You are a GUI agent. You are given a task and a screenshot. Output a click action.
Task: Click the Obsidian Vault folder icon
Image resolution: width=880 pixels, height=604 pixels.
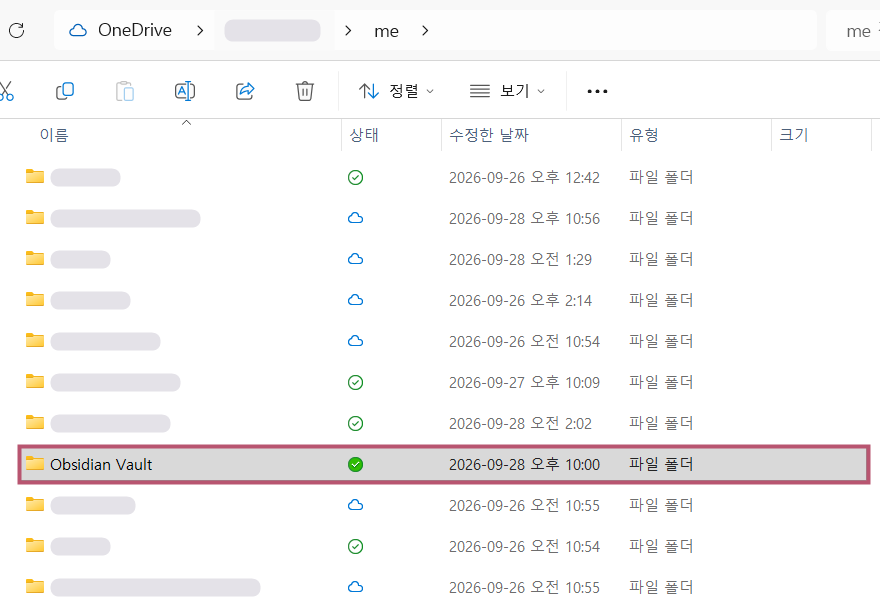35,464
